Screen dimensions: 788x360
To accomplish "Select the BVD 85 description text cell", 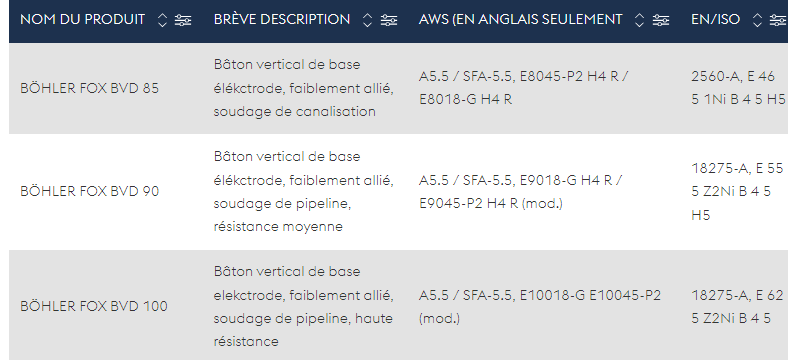I will tap(304, 88).
